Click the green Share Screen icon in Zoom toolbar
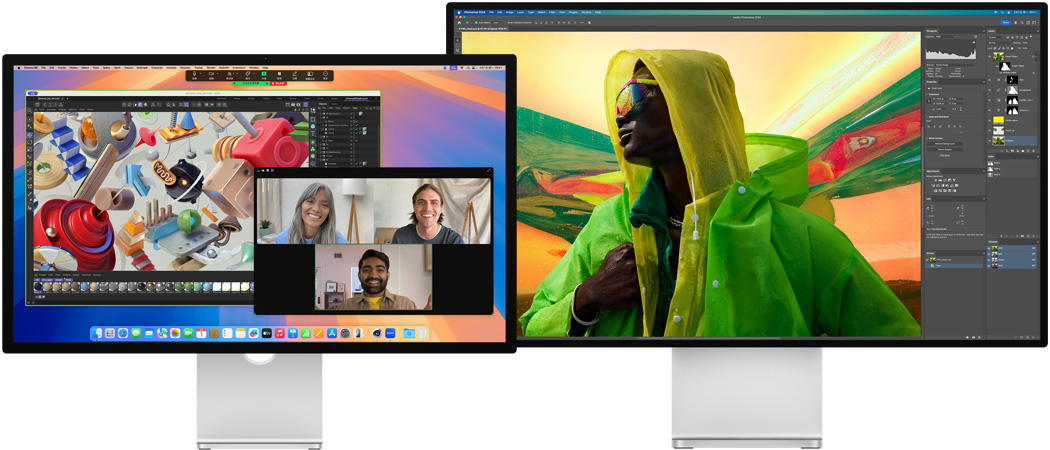The image size is (1050, 450). click(264, 75)
